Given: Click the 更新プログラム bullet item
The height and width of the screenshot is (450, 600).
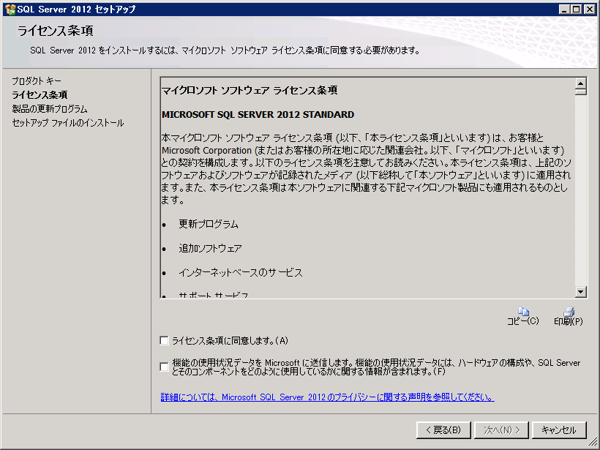Looking at the screenshot, I should [209, 224].
